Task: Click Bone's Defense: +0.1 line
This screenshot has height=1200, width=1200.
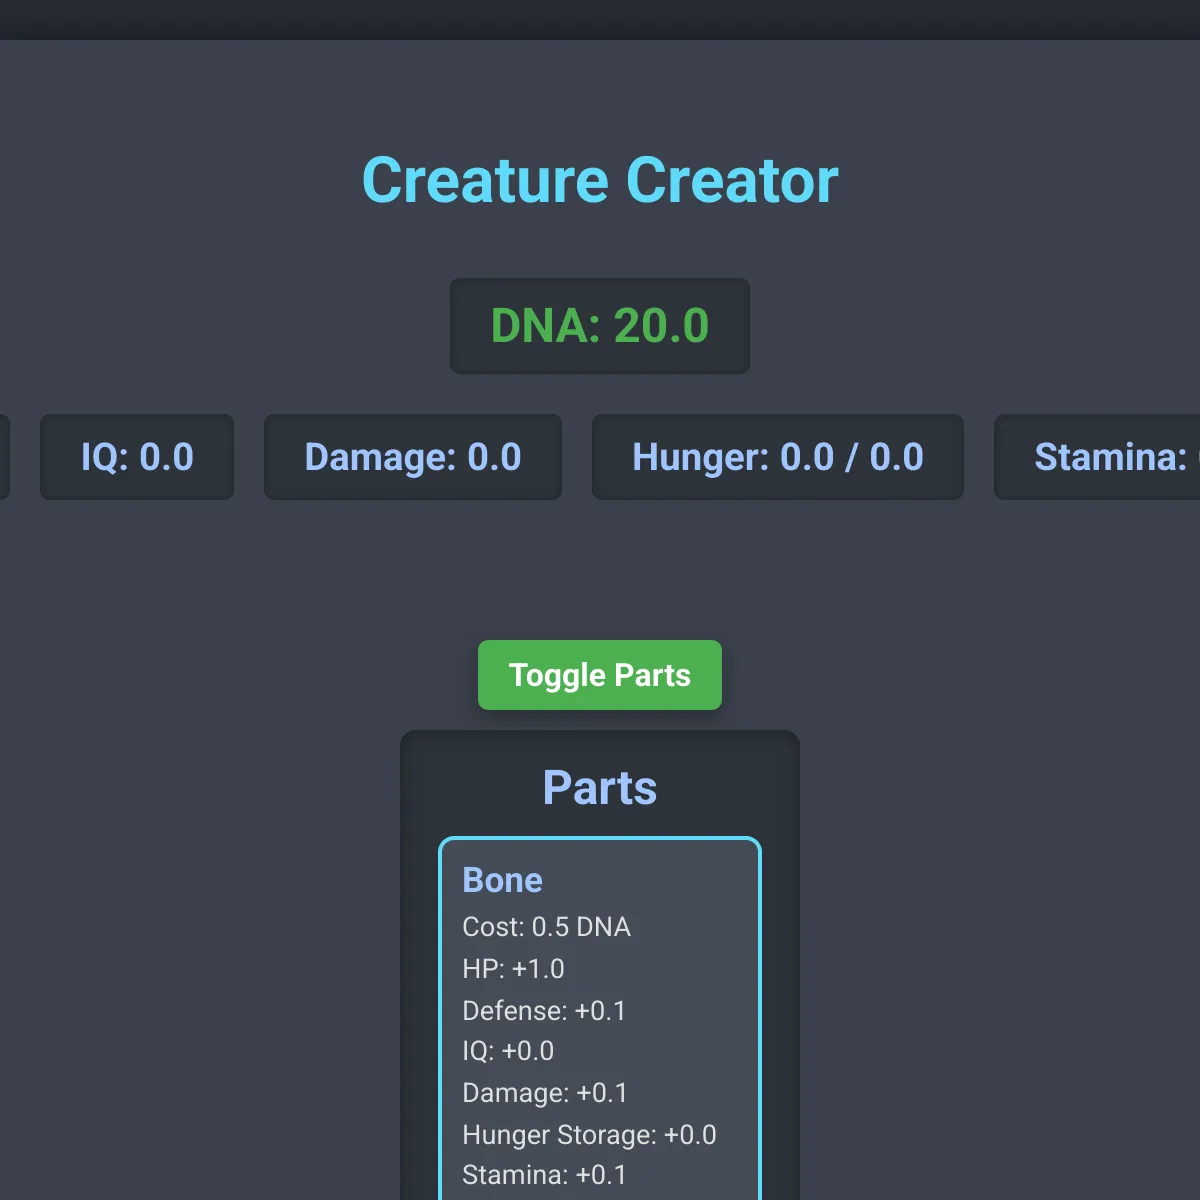Action: tap(544, 1011)
